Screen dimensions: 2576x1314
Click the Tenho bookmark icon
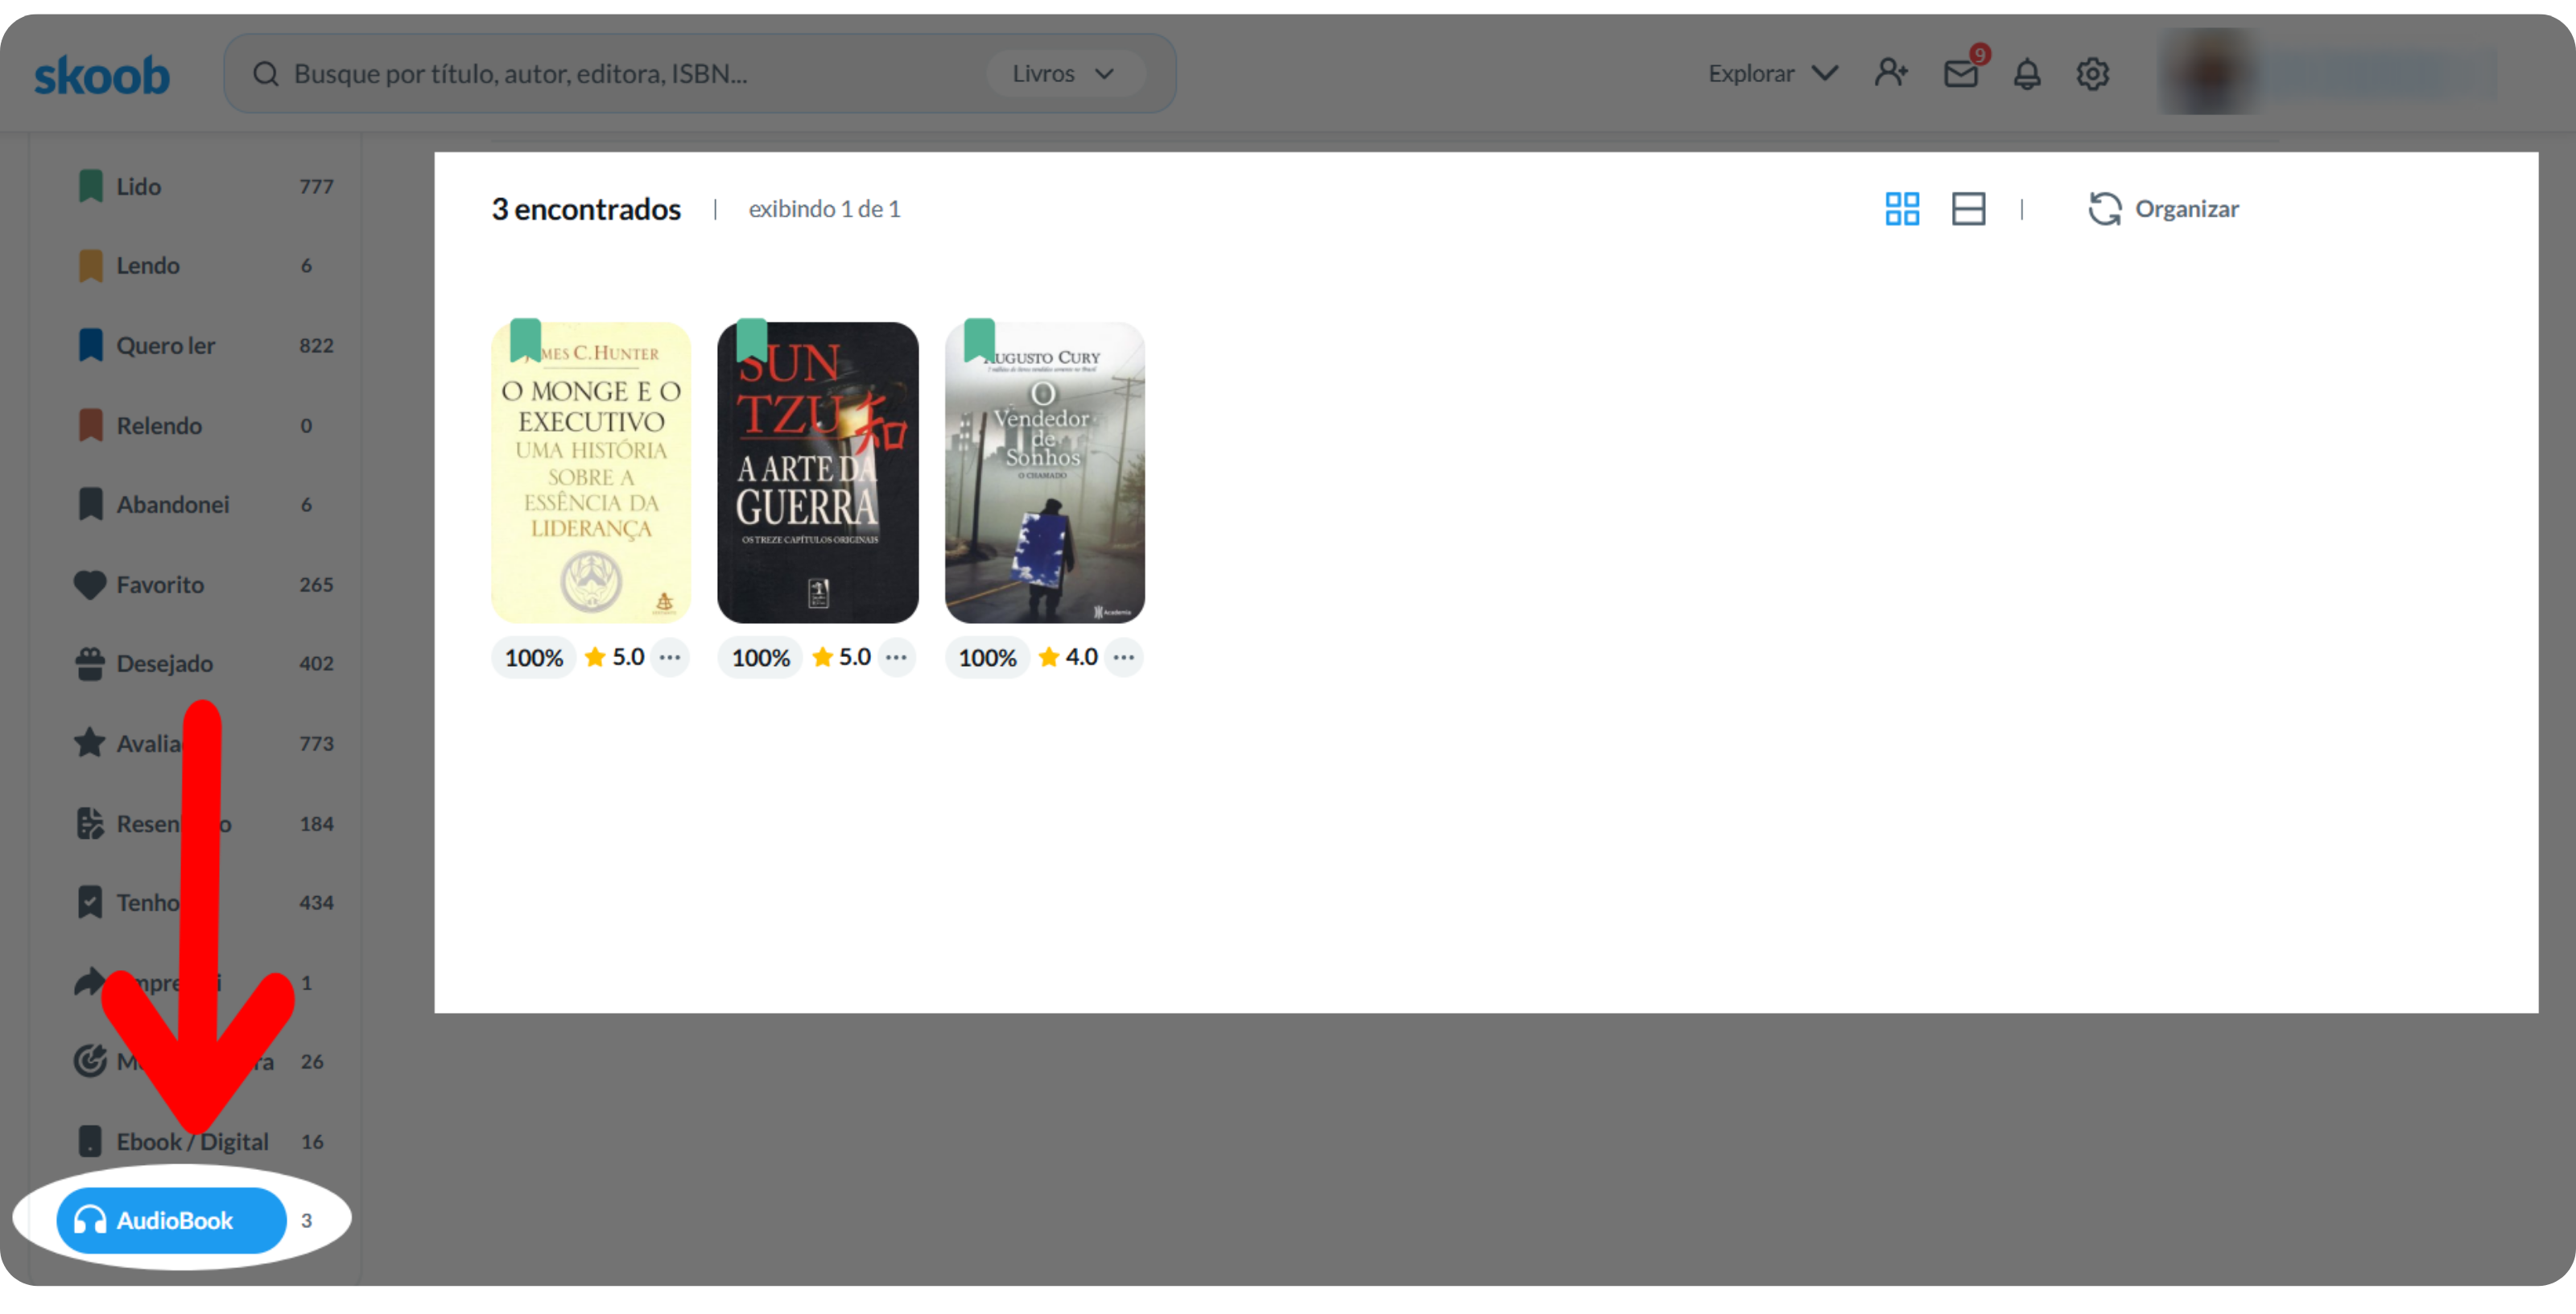click(90, 903)
